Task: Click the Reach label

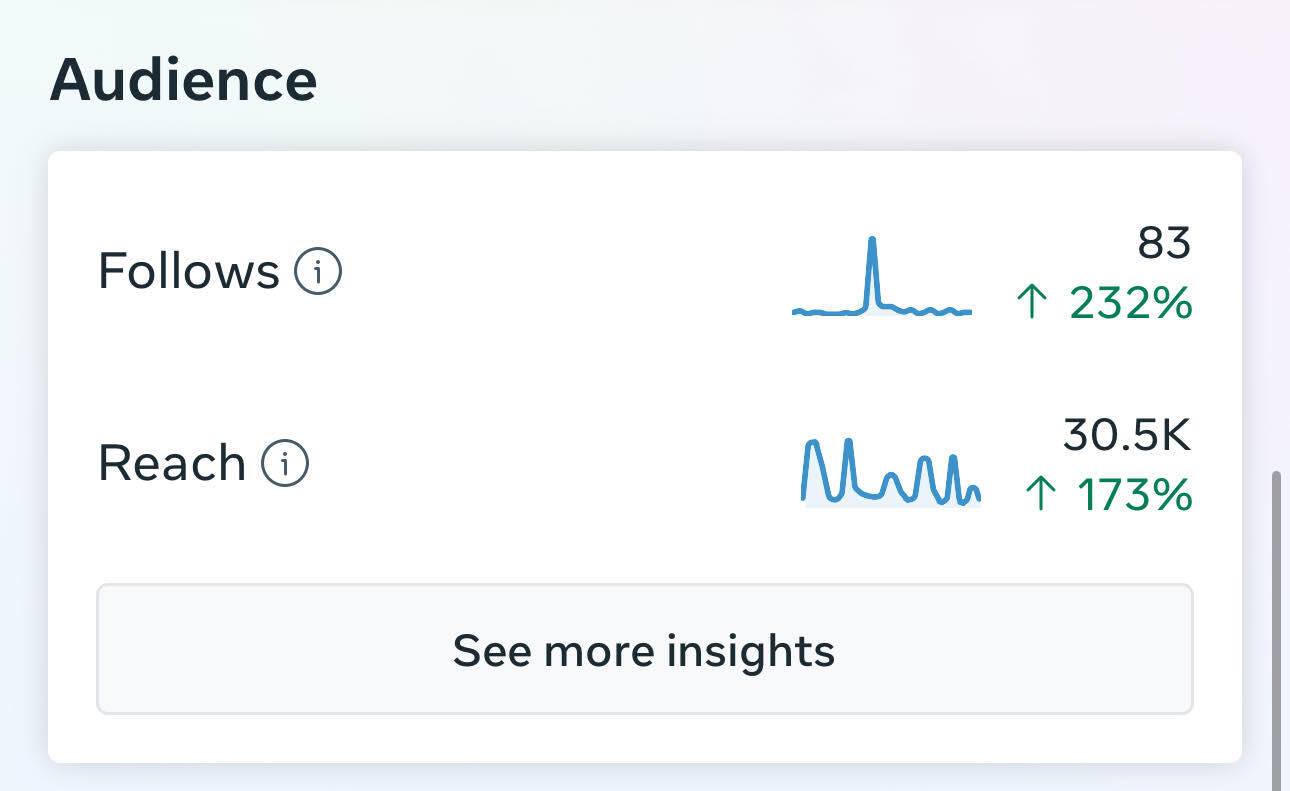Action: 172,463
